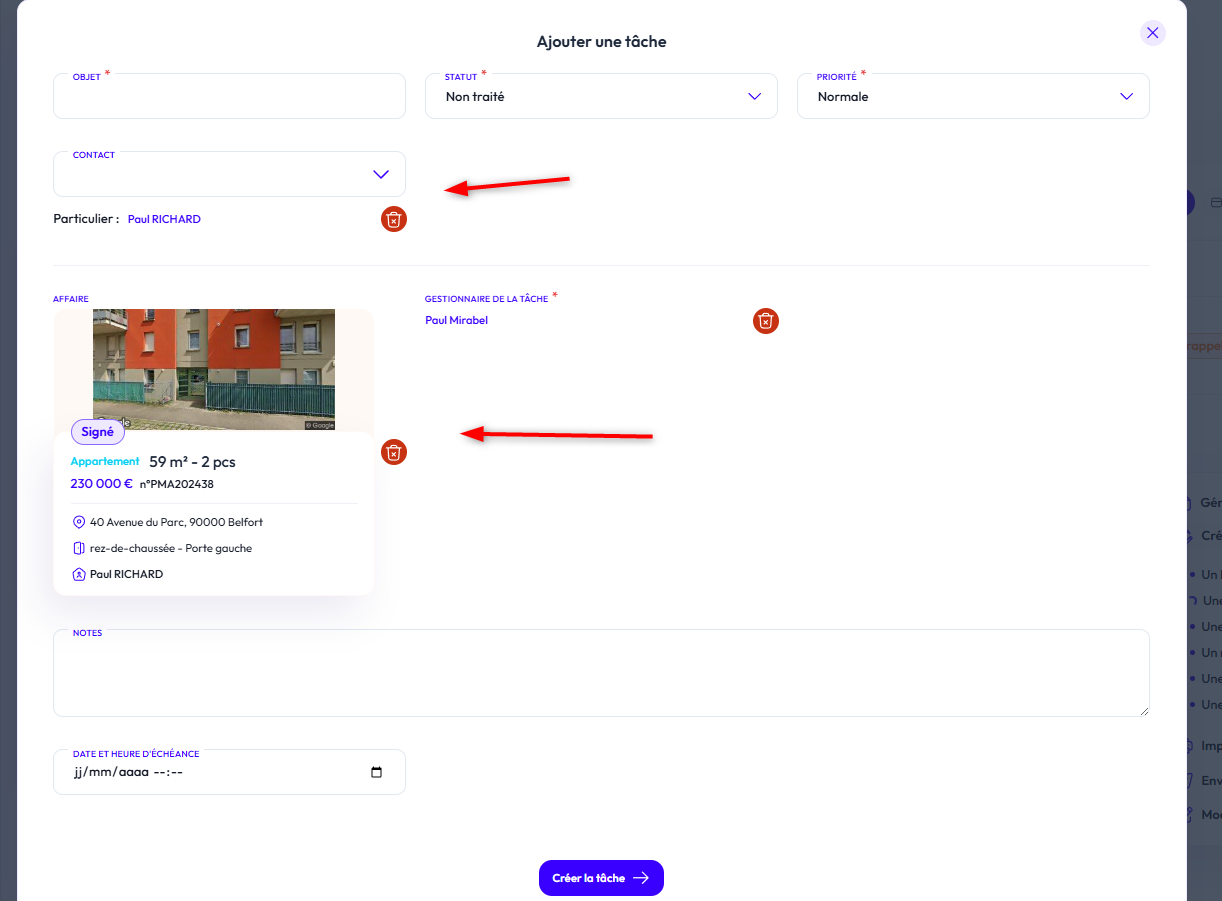Expand the Priorité dropdown

972,97
